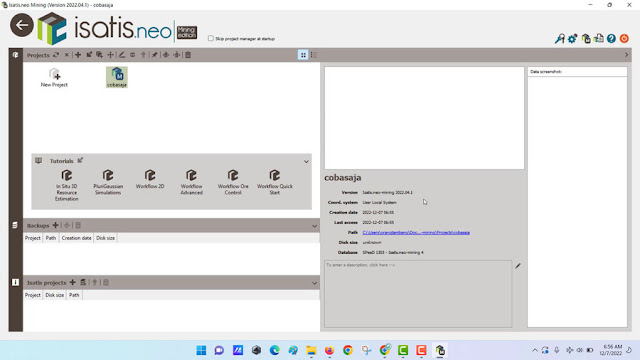Select the cobasaja project

point(117,78)
